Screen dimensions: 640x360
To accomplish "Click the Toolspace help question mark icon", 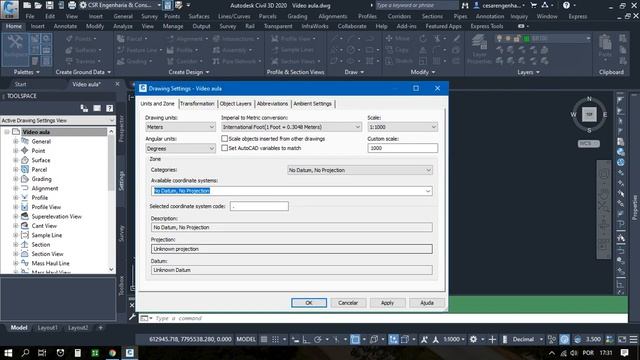I will point(109,108).
